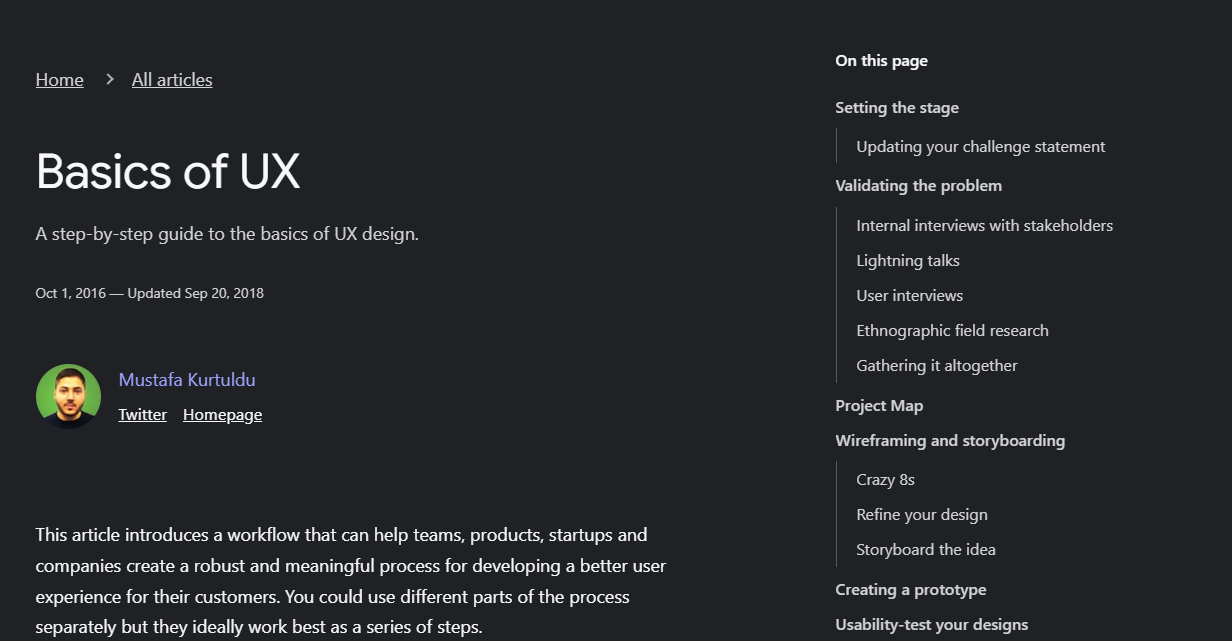Jump to Setting the stage section

tap(896, 107)
